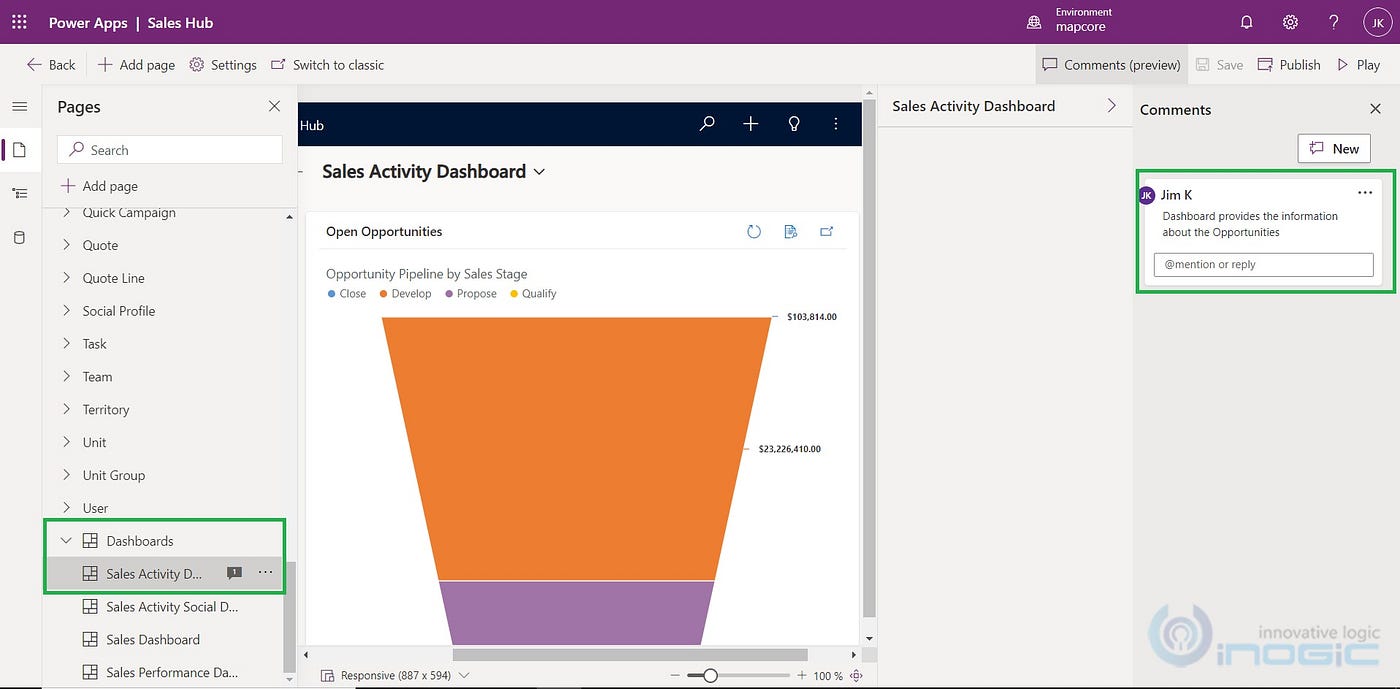Expand the Quote Line item
1400x689 pixels.
pyautogui.click(x=67, y=278)
